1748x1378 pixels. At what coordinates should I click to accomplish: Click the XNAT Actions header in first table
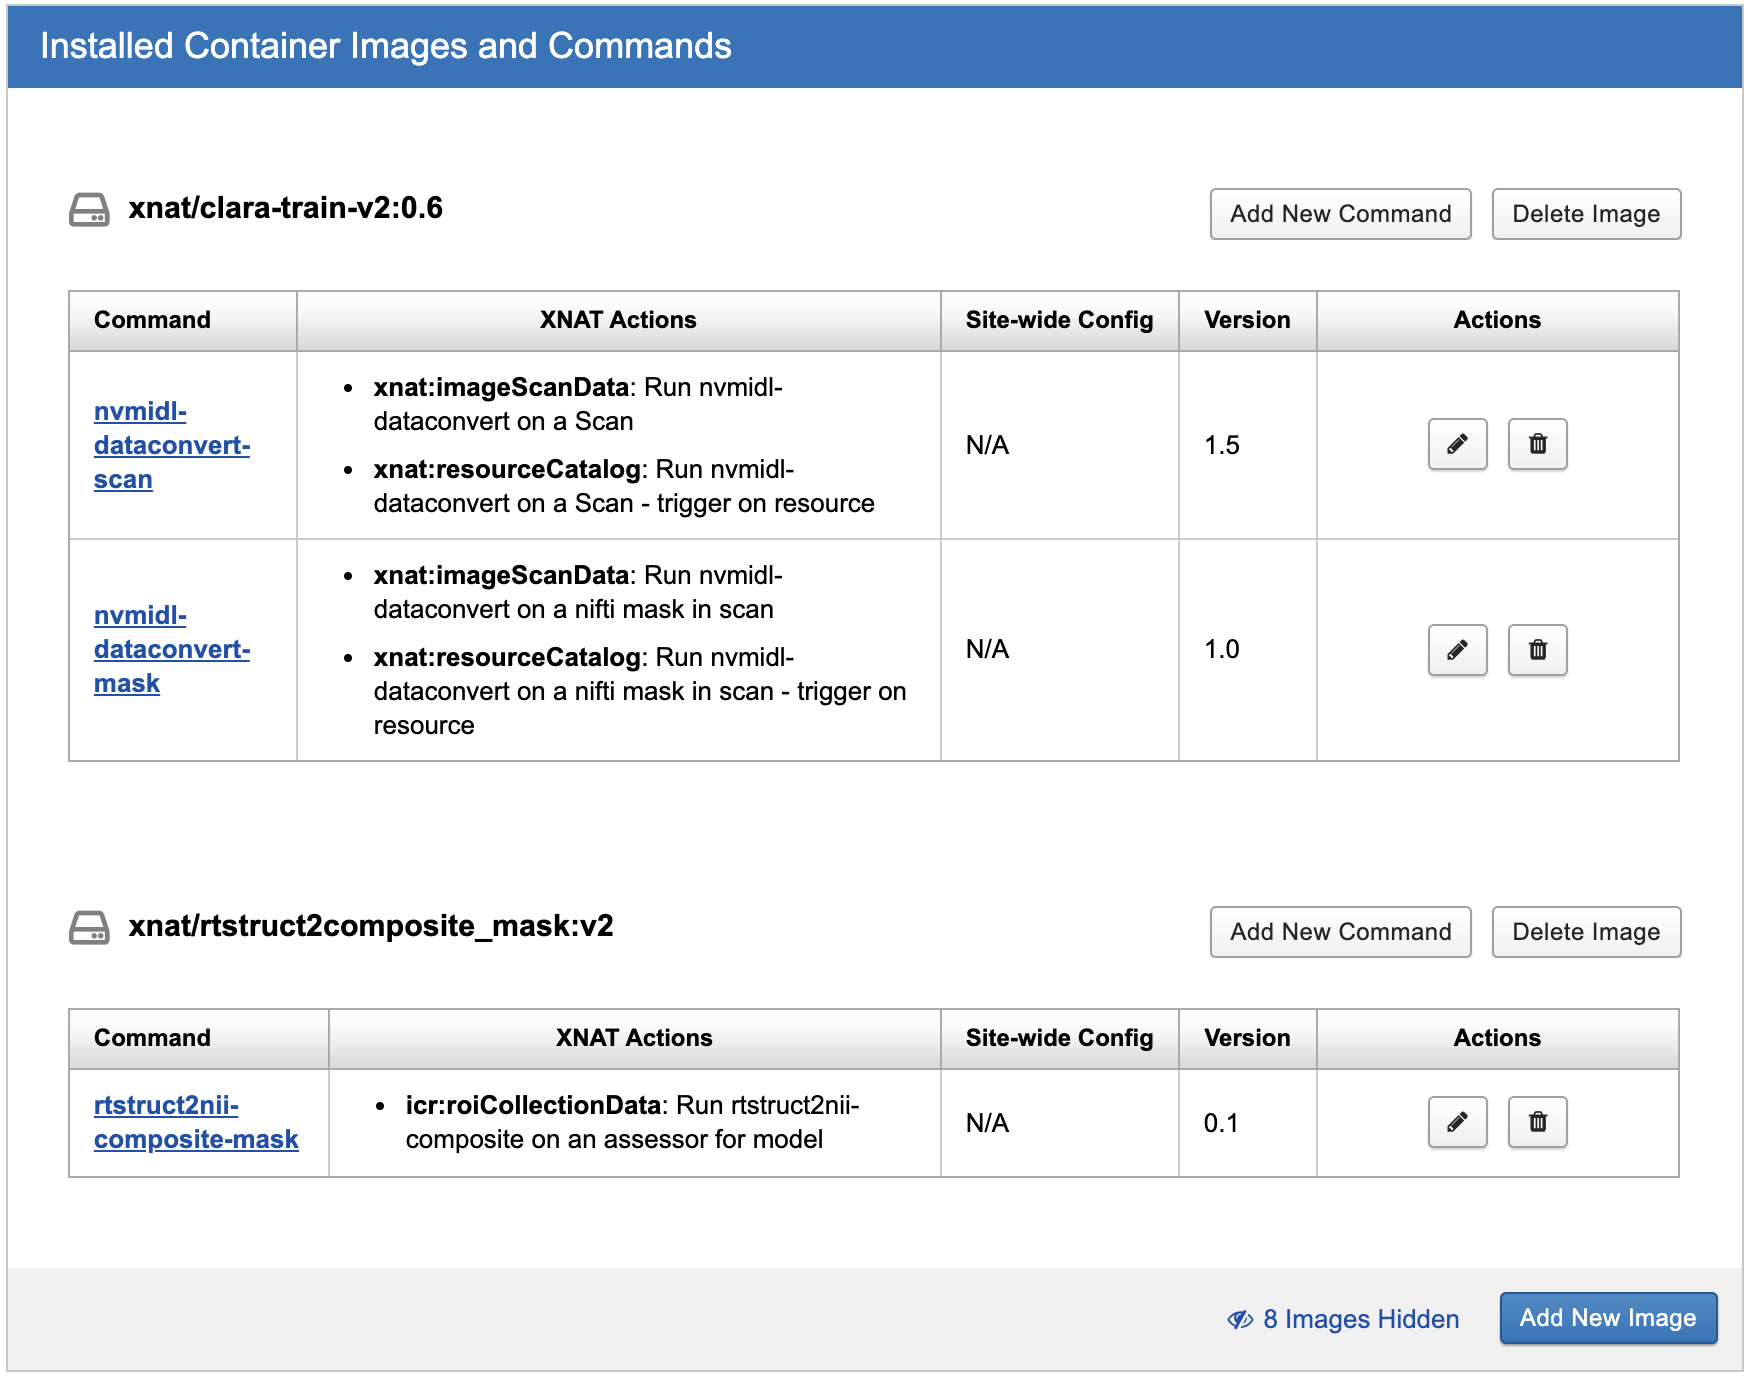617,320
